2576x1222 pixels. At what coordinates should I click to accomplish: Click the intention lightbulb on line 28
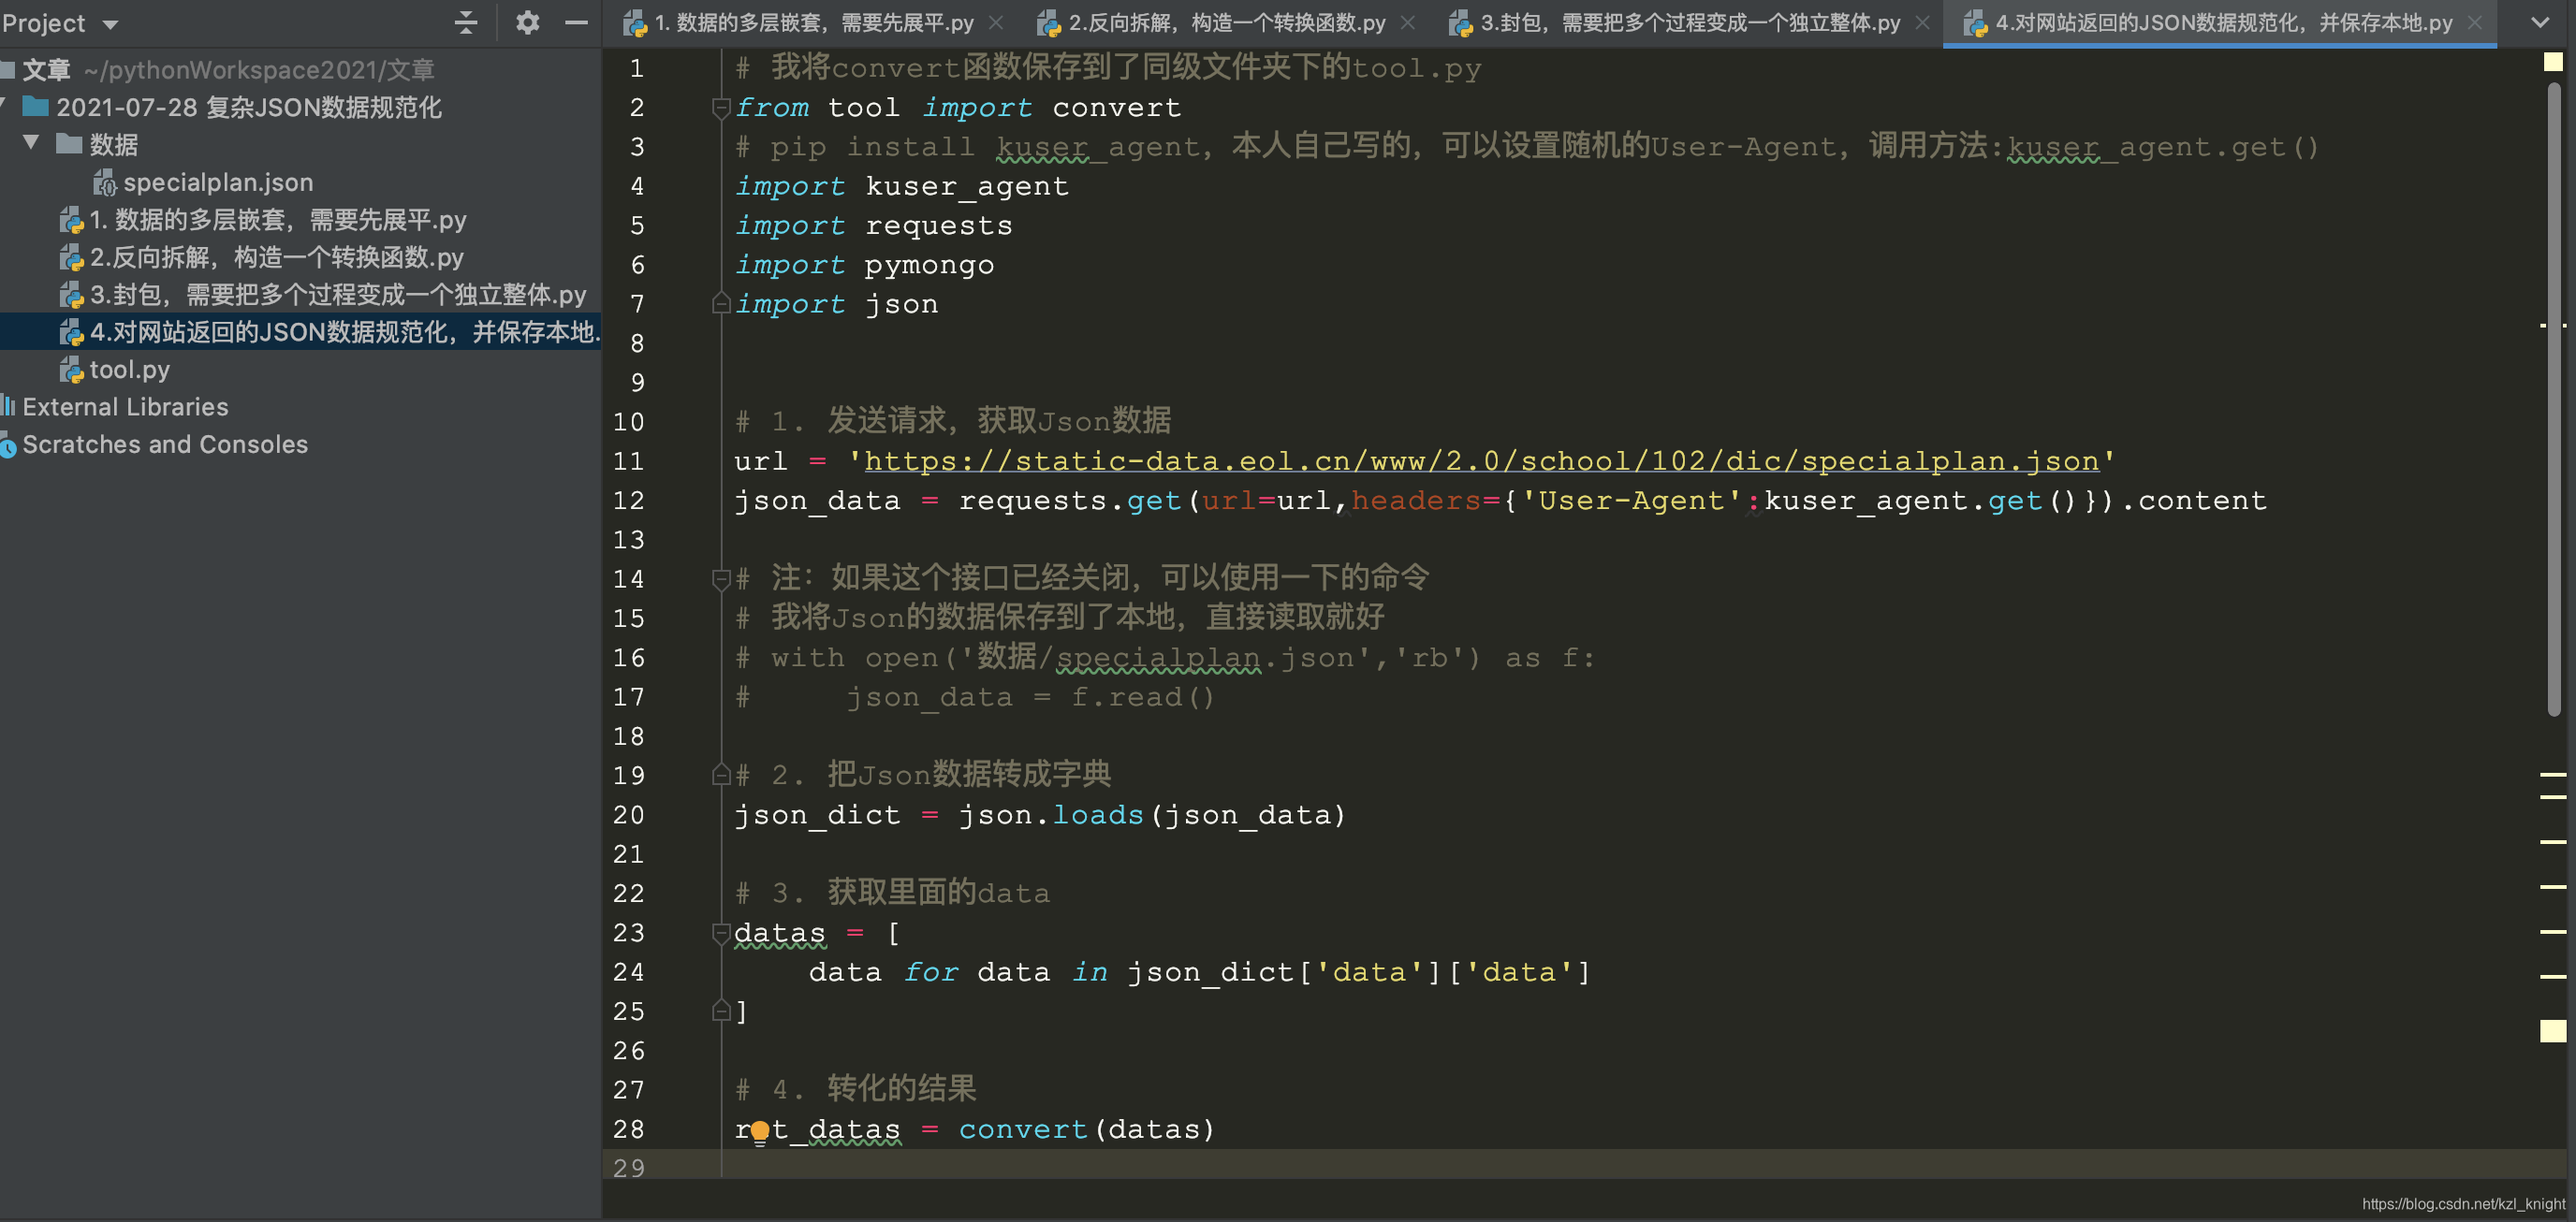pos(760,1131)
